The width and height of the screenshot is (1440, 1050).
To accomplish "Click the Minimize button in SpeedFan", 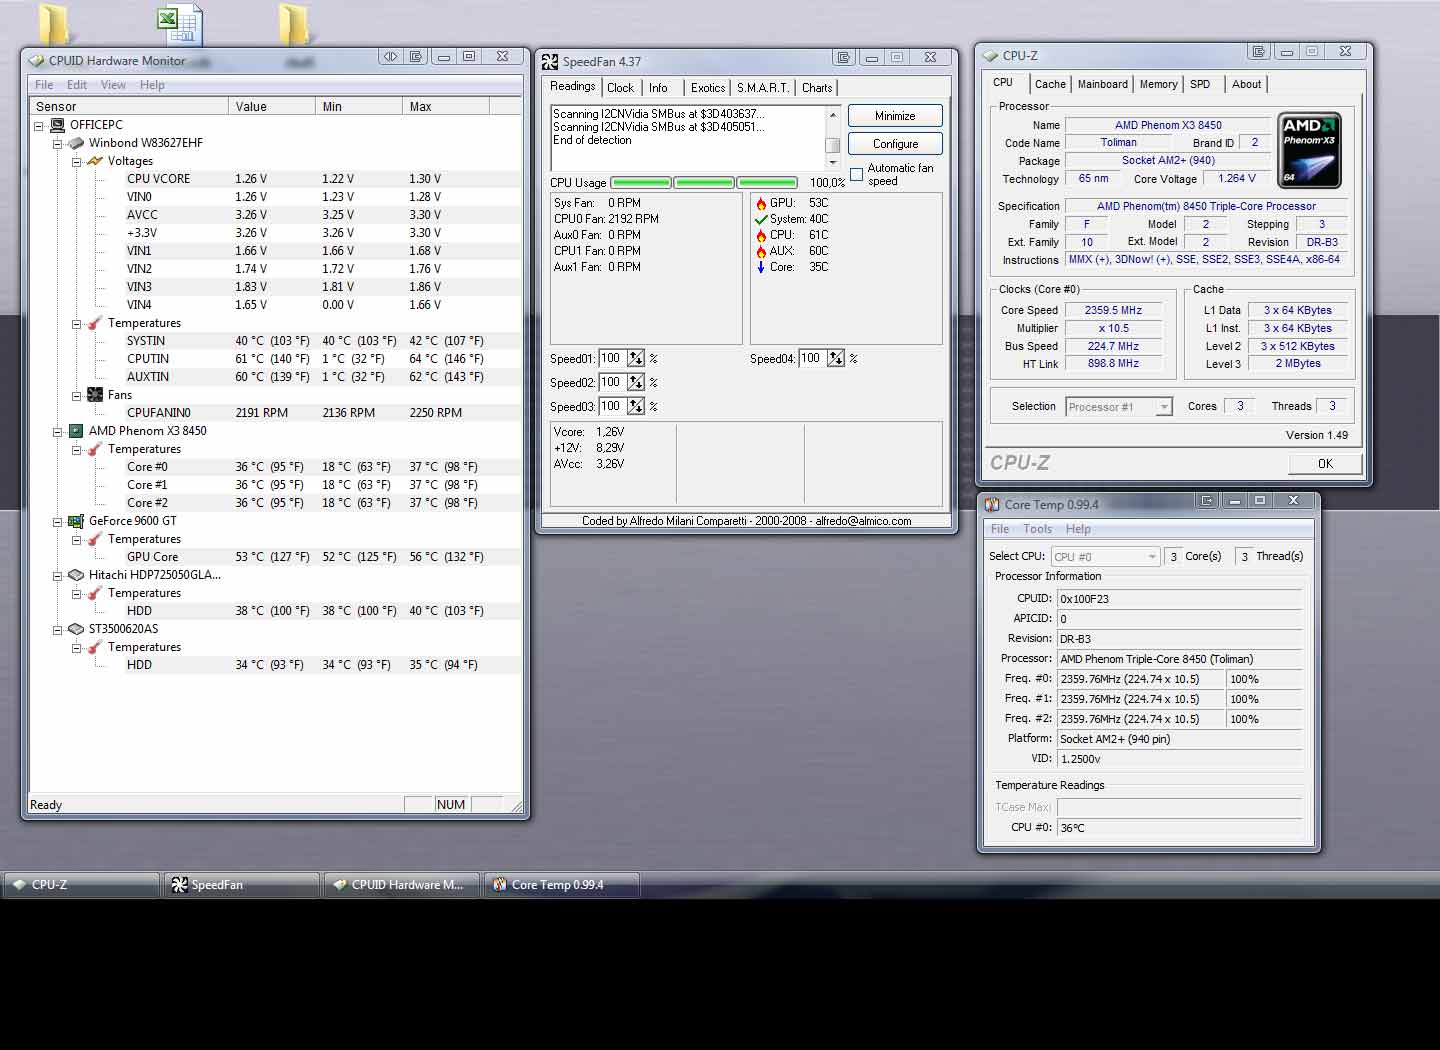I will click(895, 116).
